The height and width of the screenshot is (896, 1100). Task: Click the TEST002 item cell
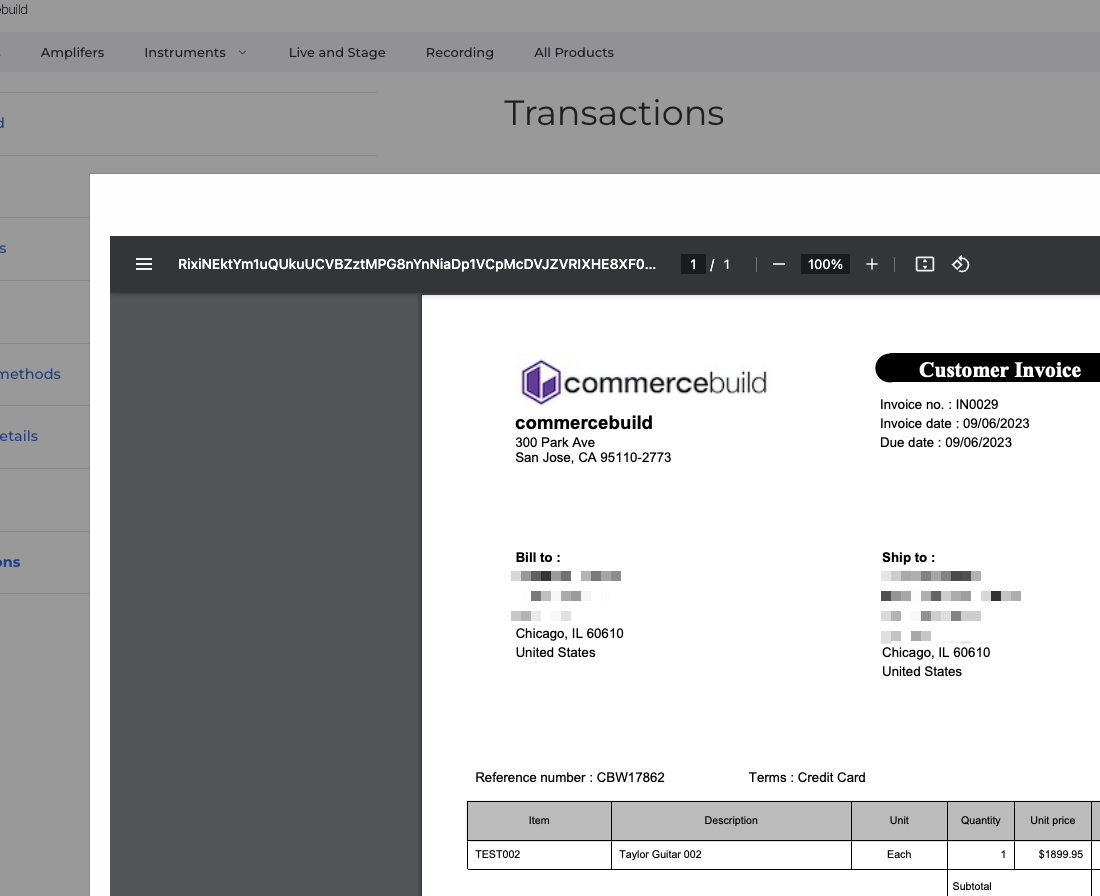(538, 854)
